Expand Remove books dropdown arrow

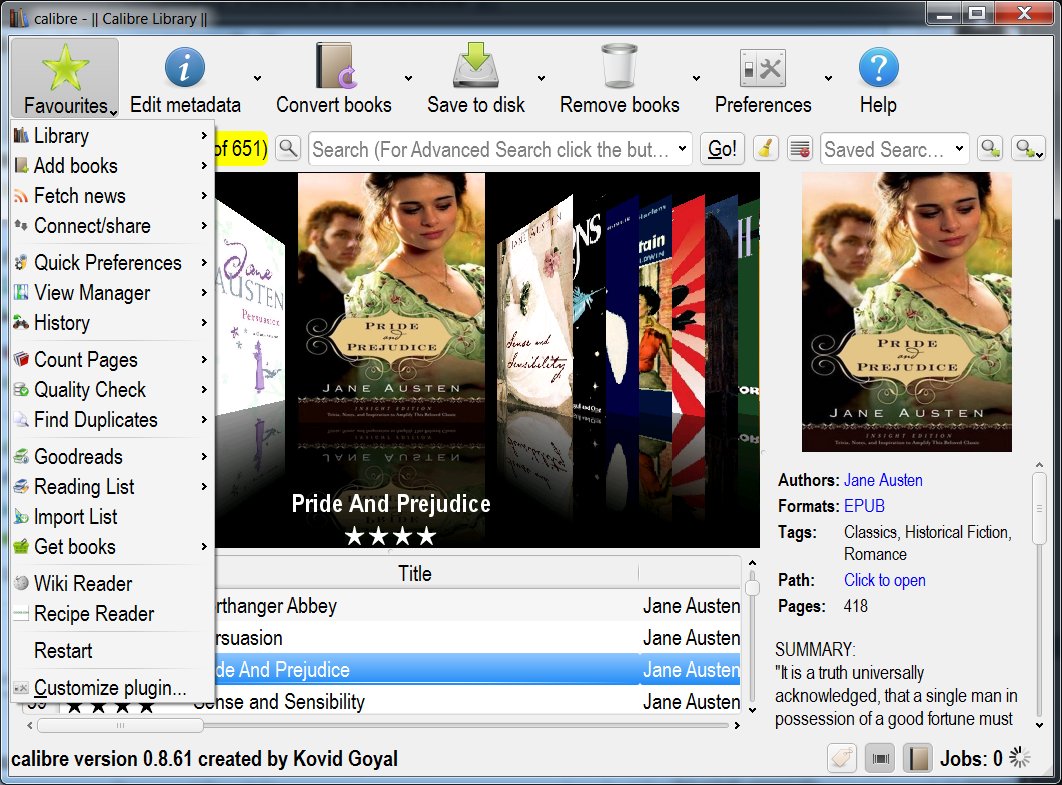[x=696, y=79]
